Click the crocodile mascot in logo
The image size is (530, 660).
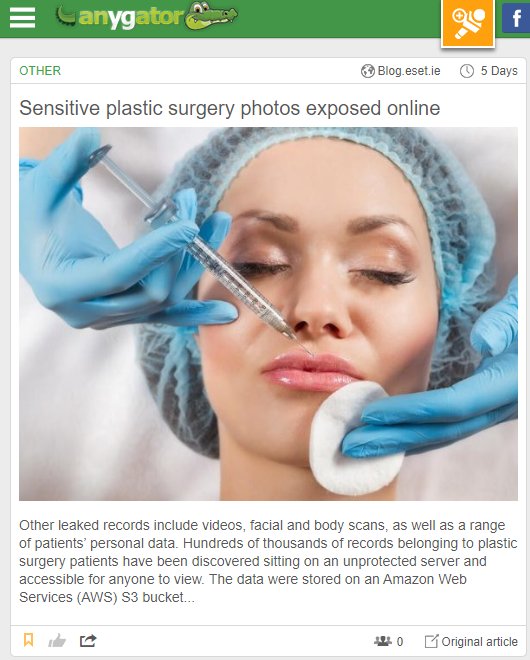pyautogui.click(x=211, y=16)
